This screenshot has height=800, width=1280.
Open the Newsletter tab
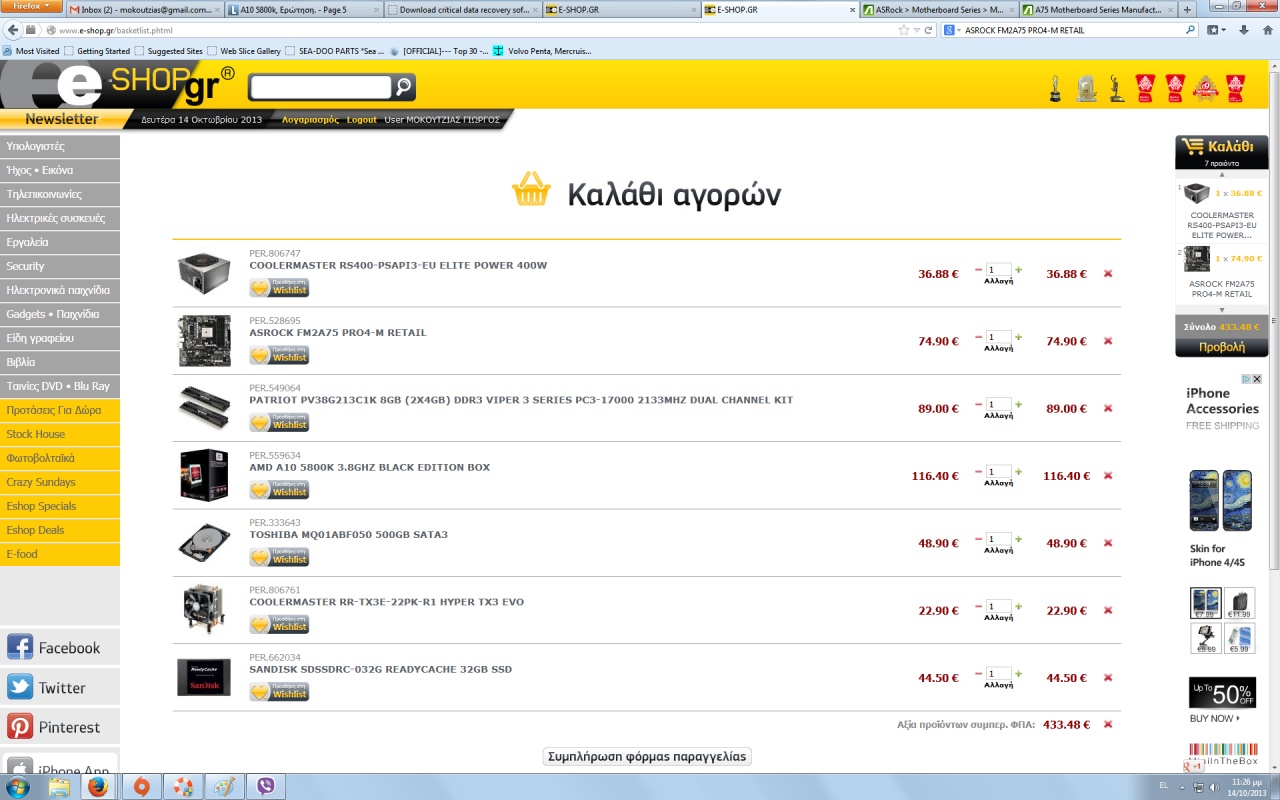point(62,119)
